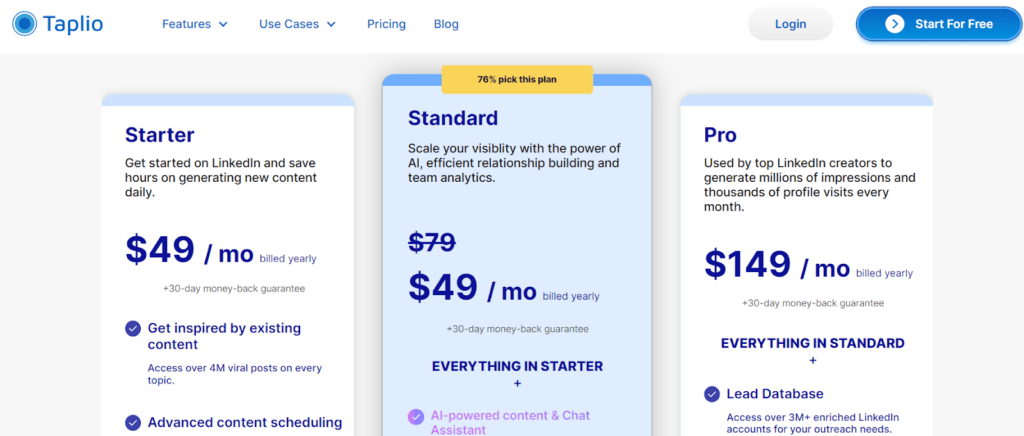Click checkmark icon beside Get inspired by existing content

click(x=133, y=328)
